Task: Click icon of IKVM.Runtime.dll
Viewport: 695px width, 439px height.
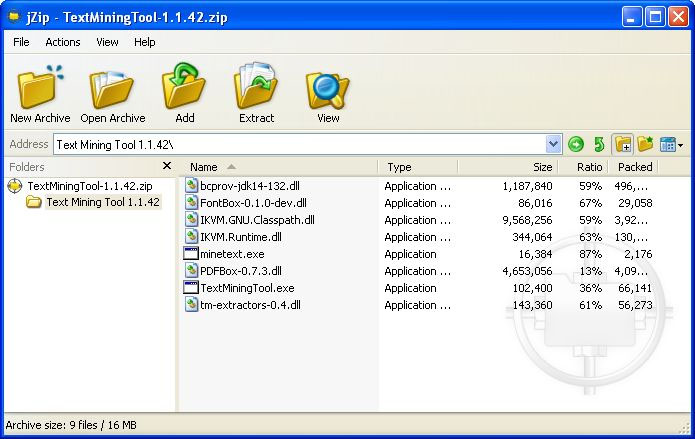Action: 191,236
